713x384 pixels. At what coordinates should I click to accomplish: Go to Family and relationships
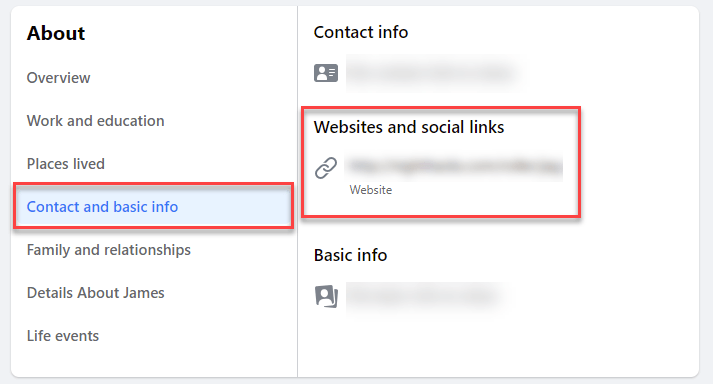click(x=109, y=250)
